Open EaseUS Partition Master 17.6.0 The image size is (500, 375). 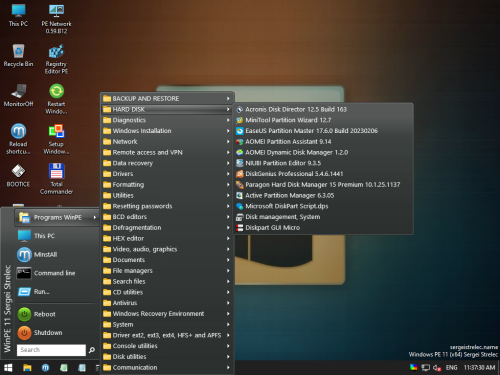coord(323,131)
